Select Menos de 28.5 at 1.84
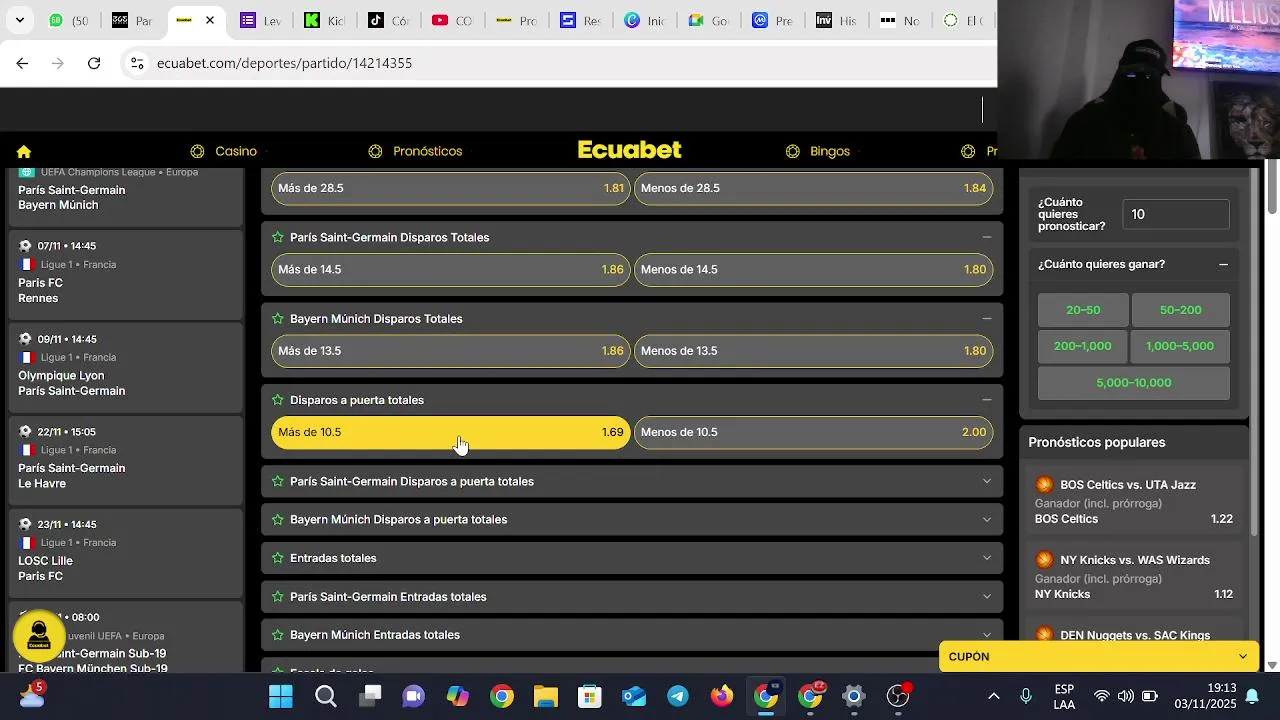Screen dimensions: 1280x720 point(814,188)
